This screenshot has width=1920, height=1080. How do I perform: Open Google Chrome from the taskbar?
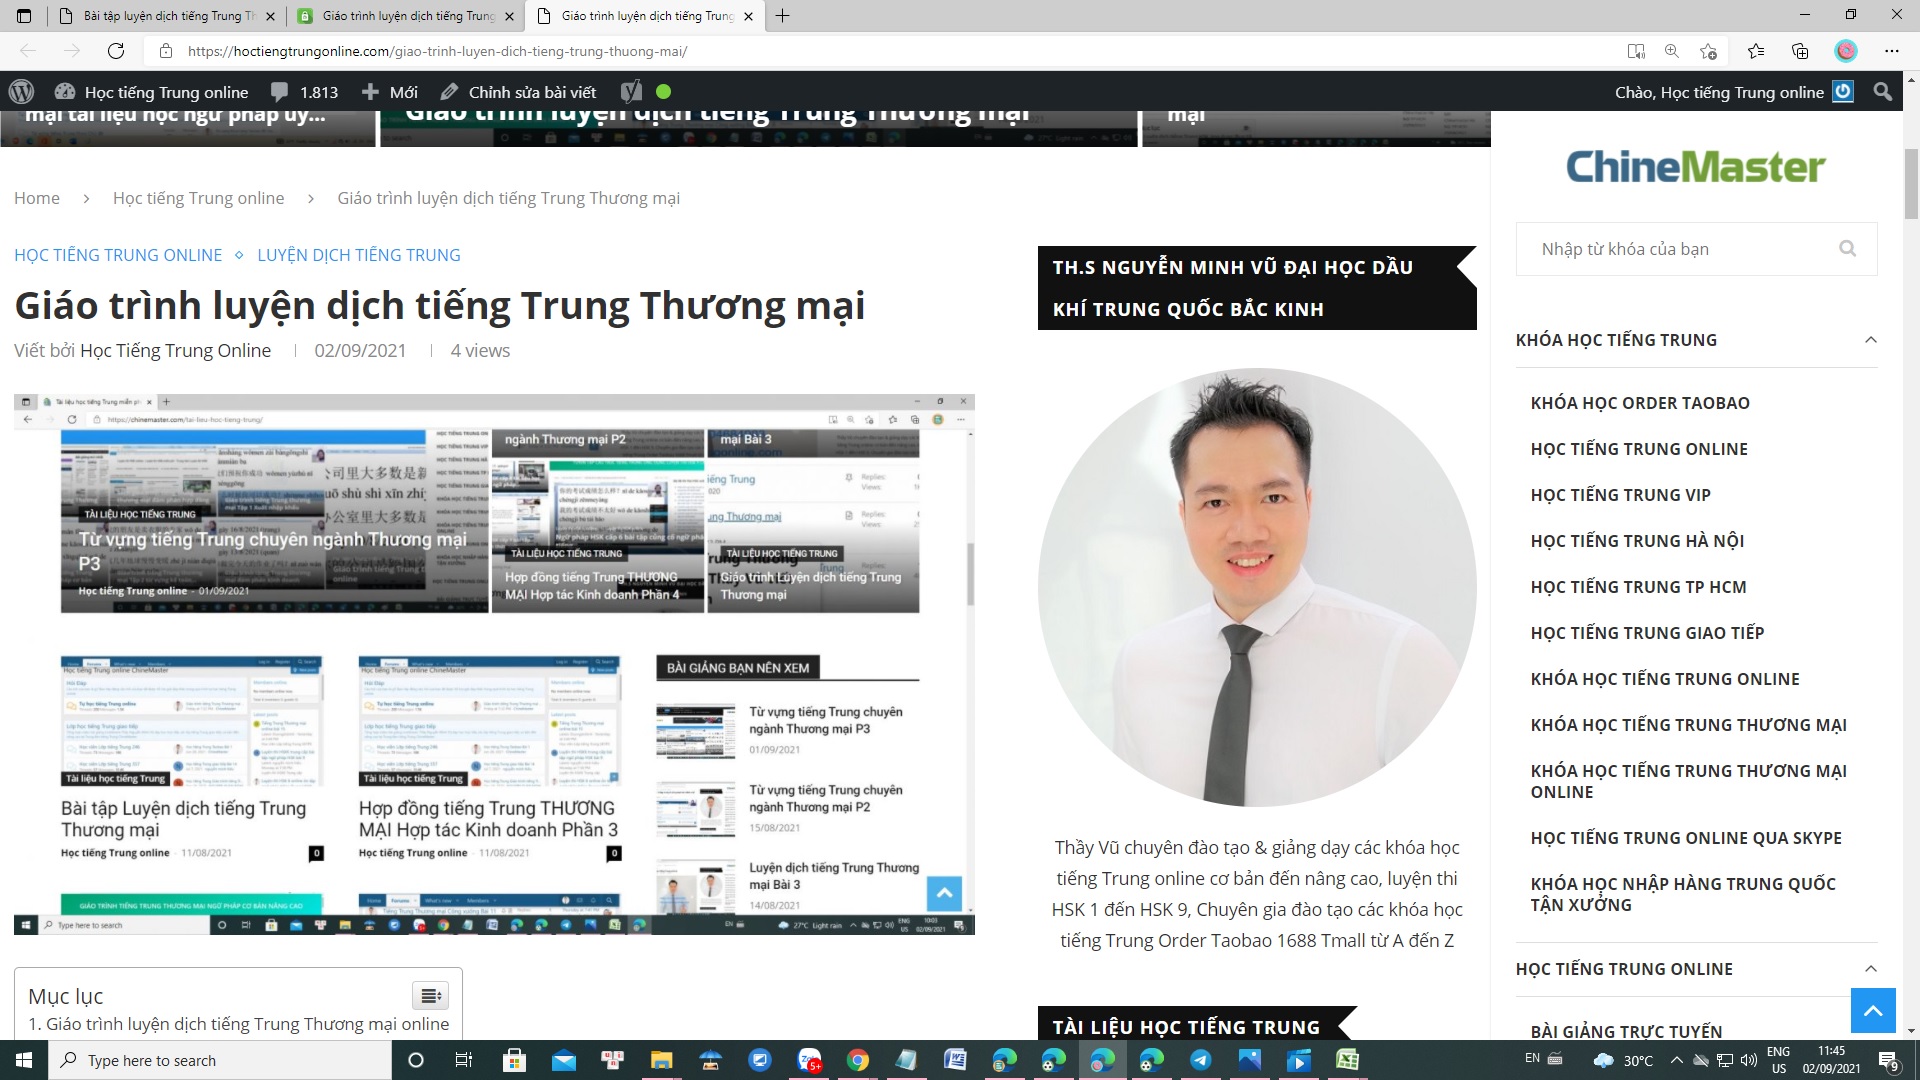pos(858,1060)
